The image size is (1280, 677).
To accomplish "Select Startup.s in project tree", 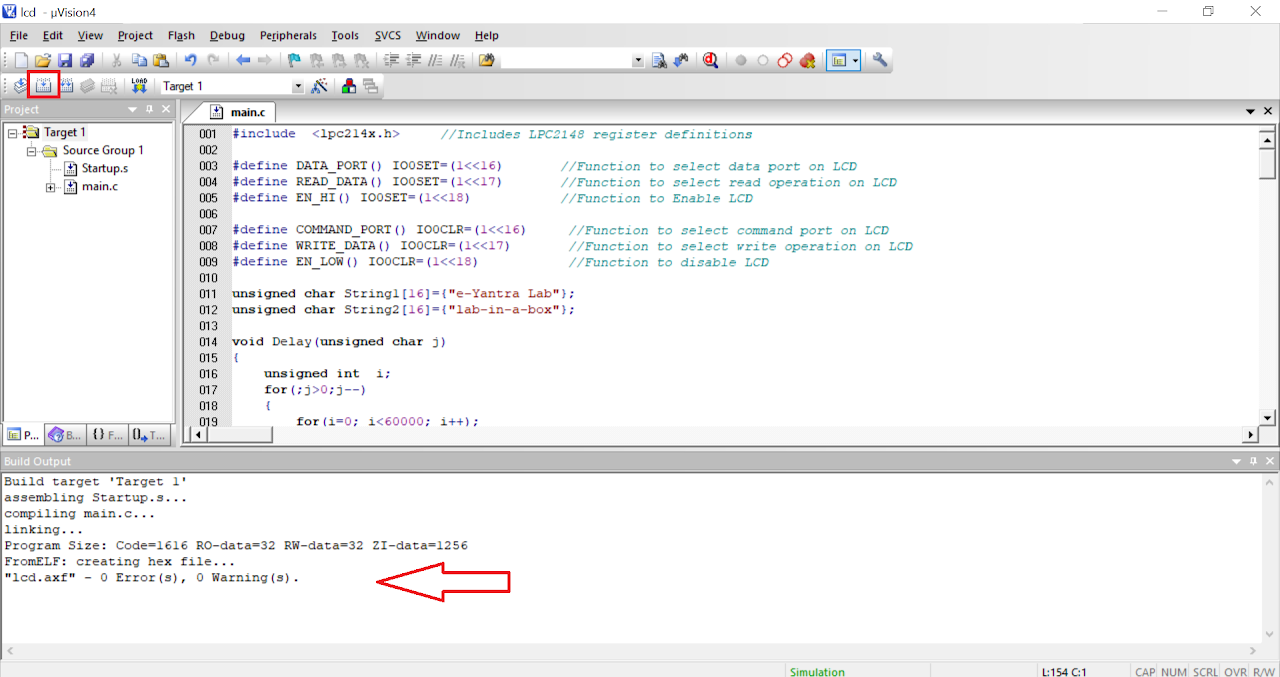I will pyautogui.click(x=104, y=168).
